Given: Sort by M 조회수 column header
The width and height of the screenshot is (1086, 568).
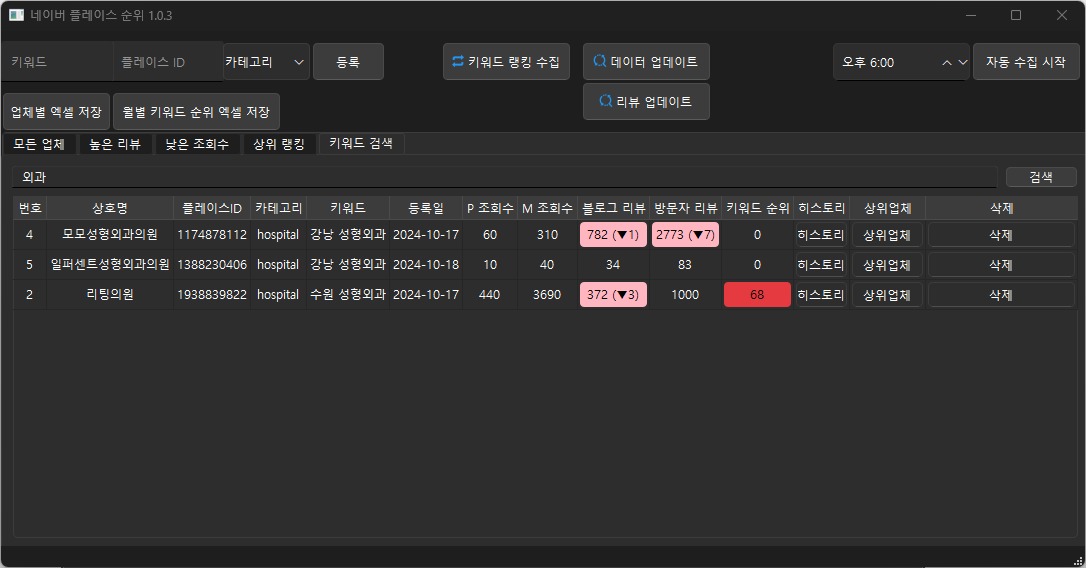Looking at the screenshot, I should tap(547, 208).
